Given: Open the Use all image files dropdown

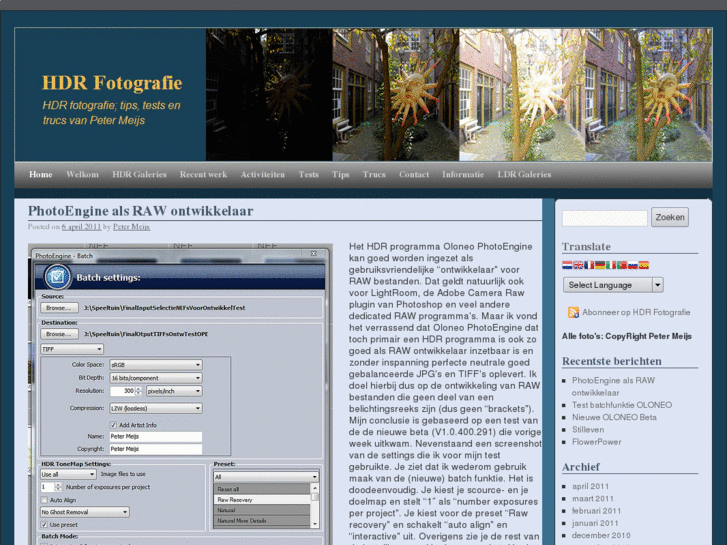Looking at the screenshot, I should (x=68, y=474).
